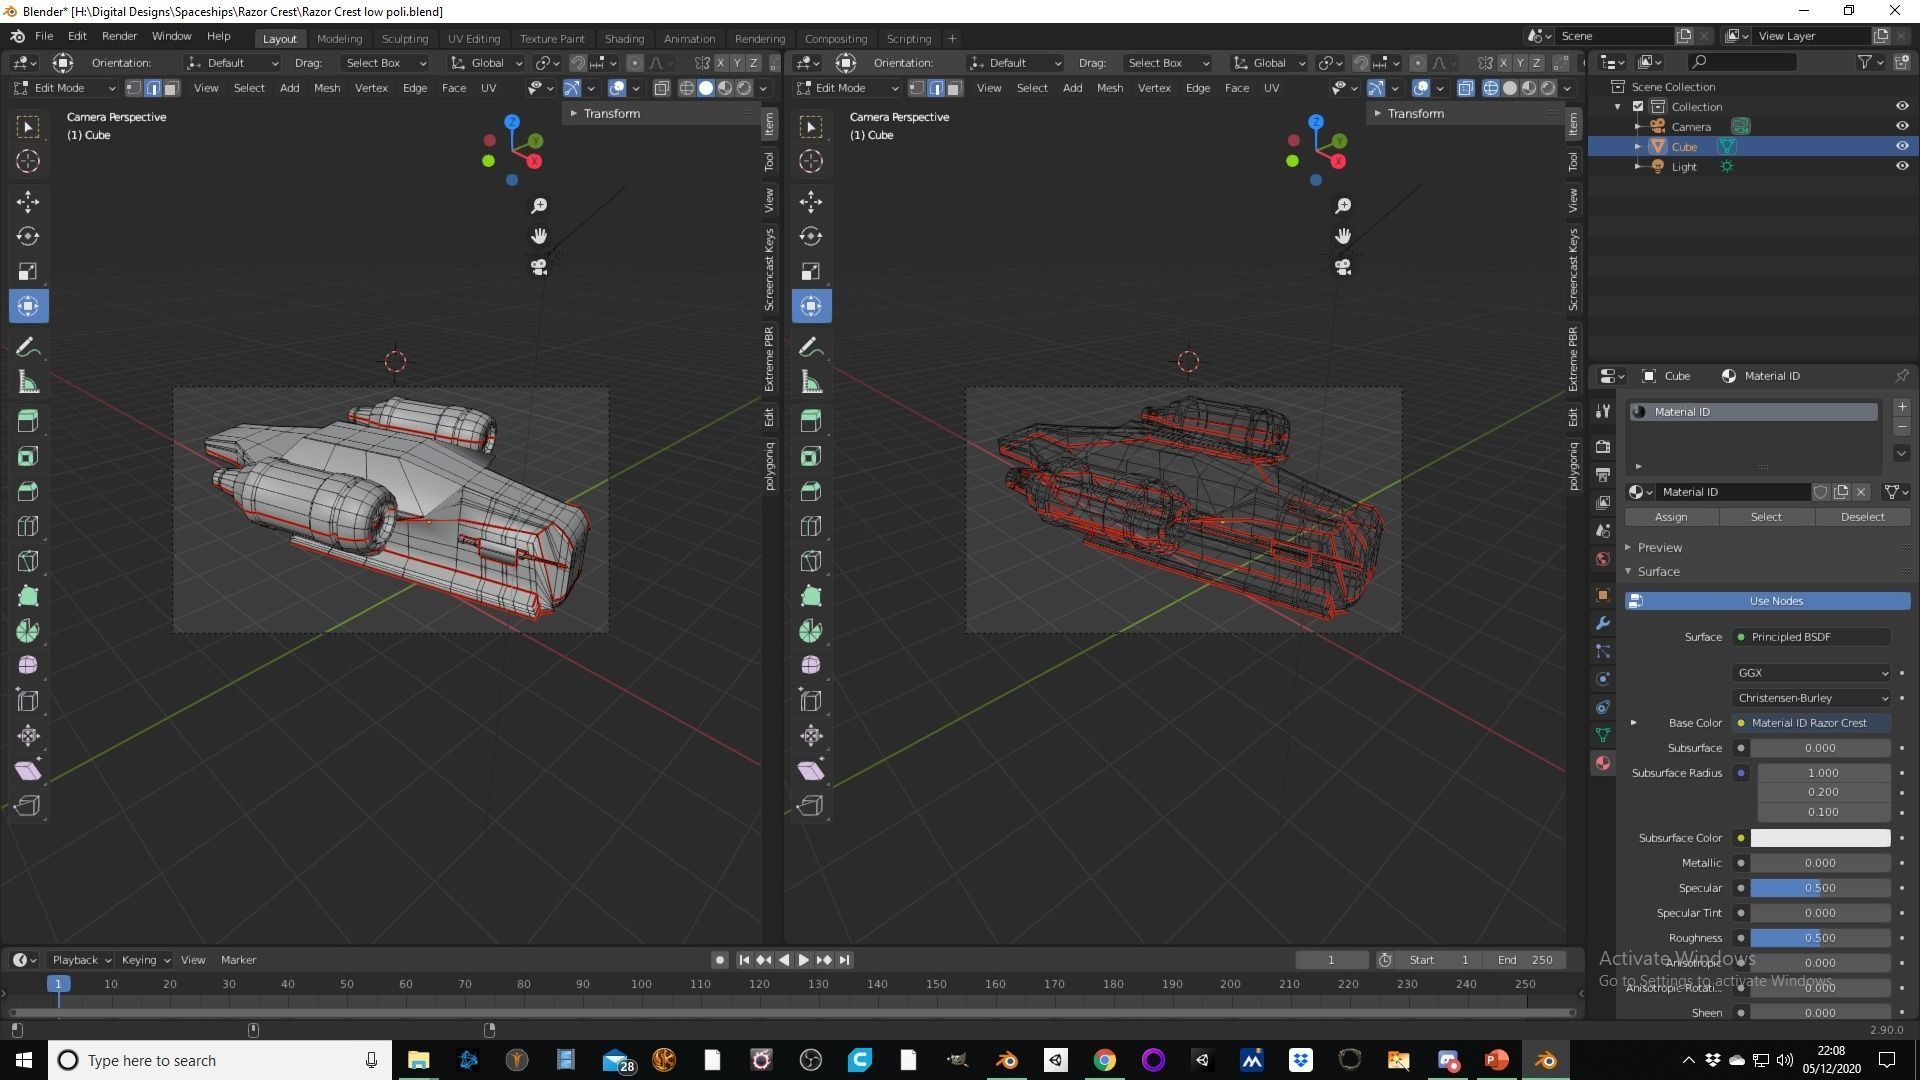This screenshot has width=1920, height=1080.
Task: Select the Rotate tool in left viewport toolbar
Action: pyautogui.click(x=28, y=236)
